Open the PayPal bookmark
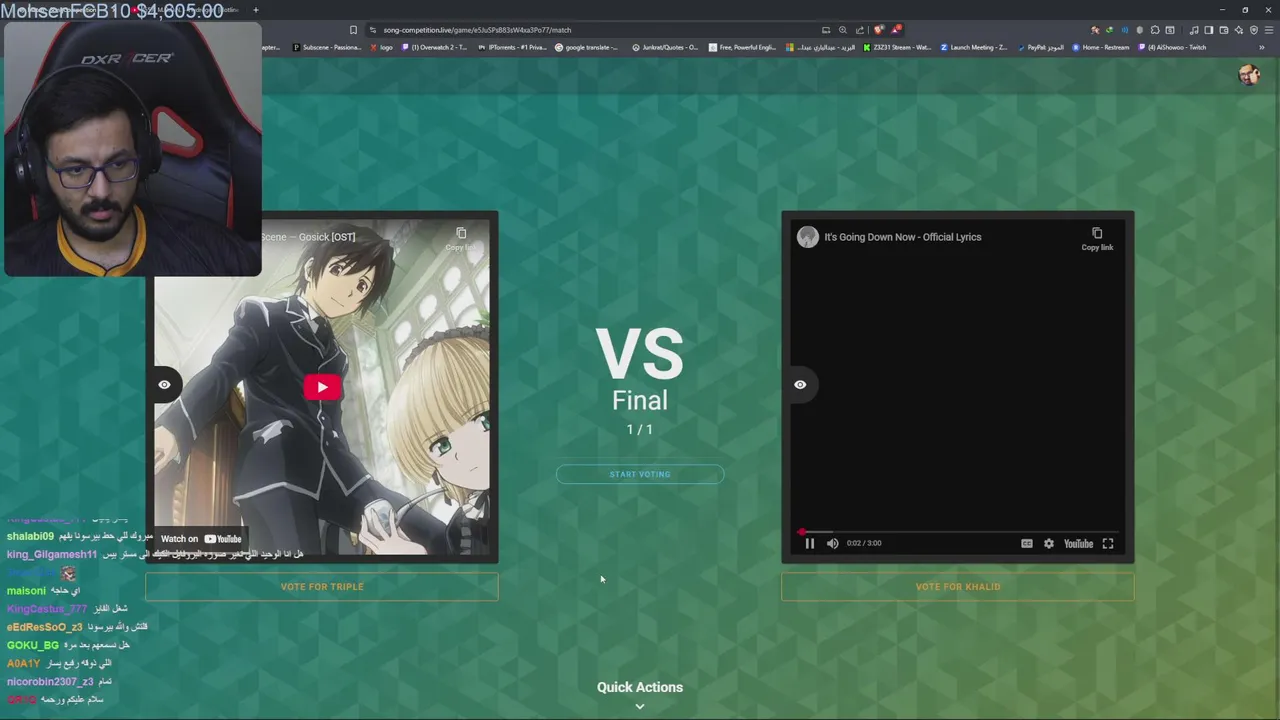The height and width of the screenshot is (720, 1280). pyautogui.click(x=1039, y=47)
